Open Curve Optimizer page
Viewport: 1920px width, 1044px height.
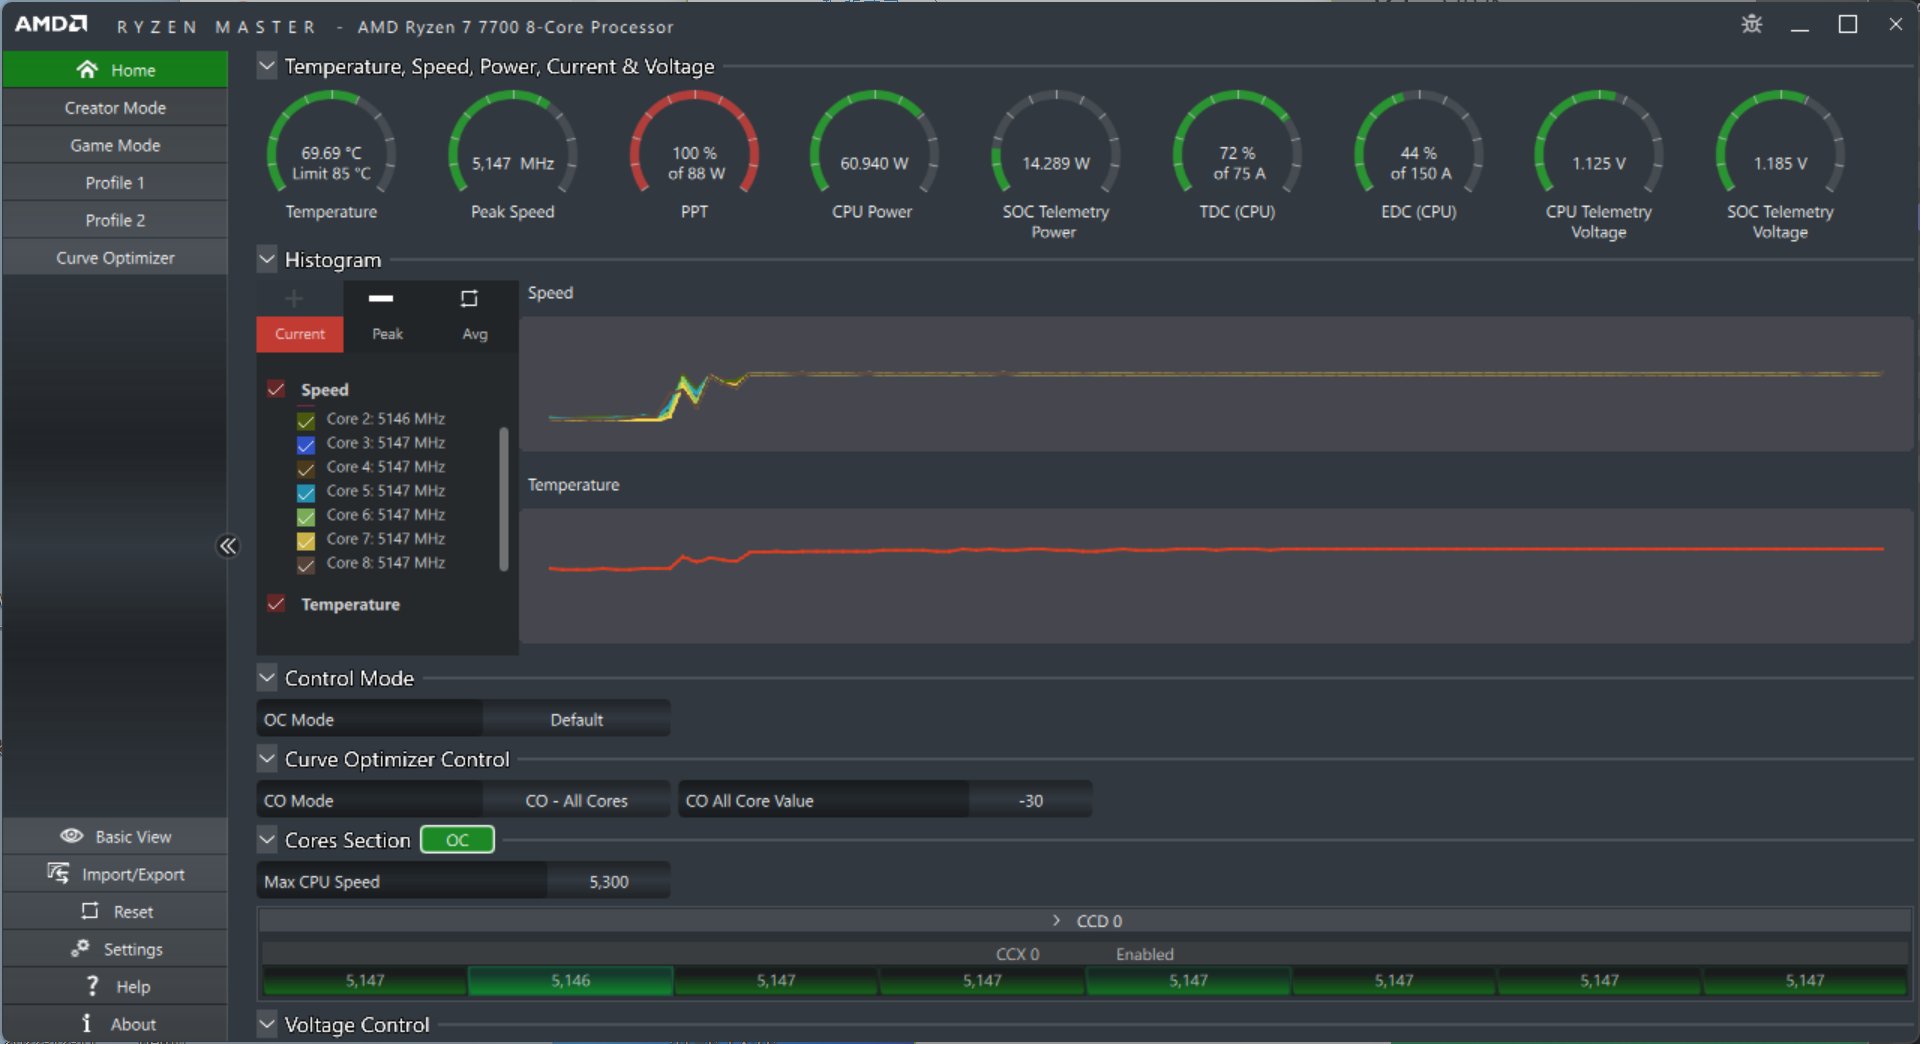point(115,257)
